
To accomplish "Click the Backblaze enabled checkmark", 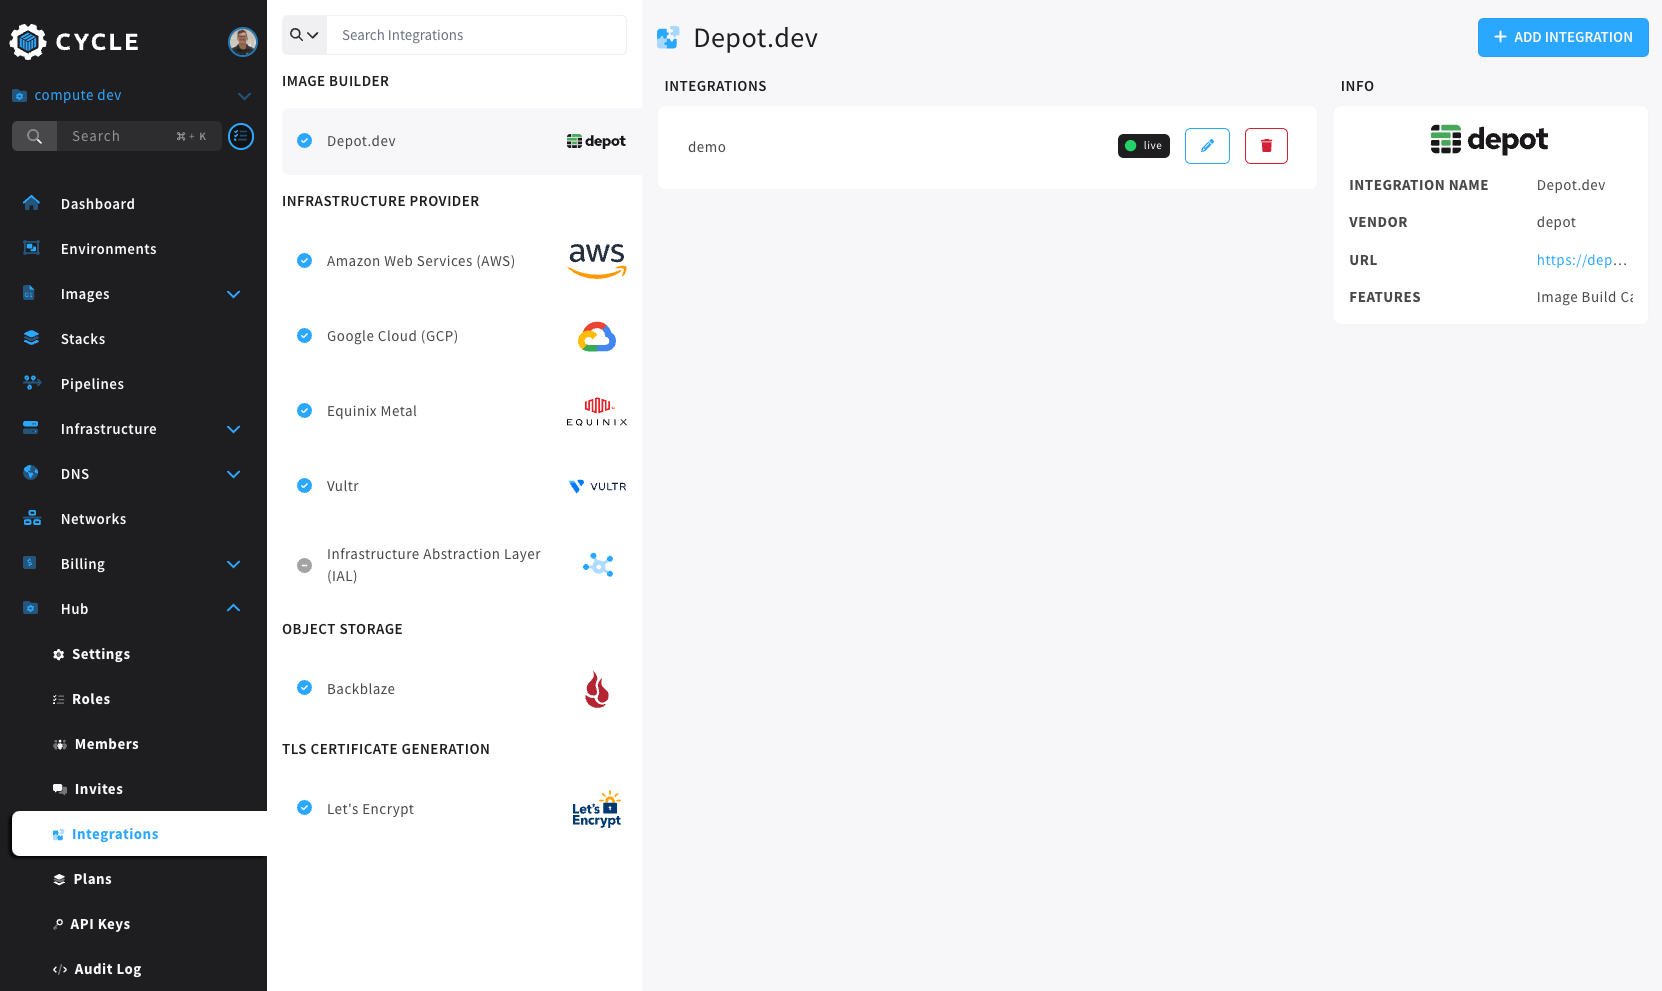I will click(x=305, y=688).
